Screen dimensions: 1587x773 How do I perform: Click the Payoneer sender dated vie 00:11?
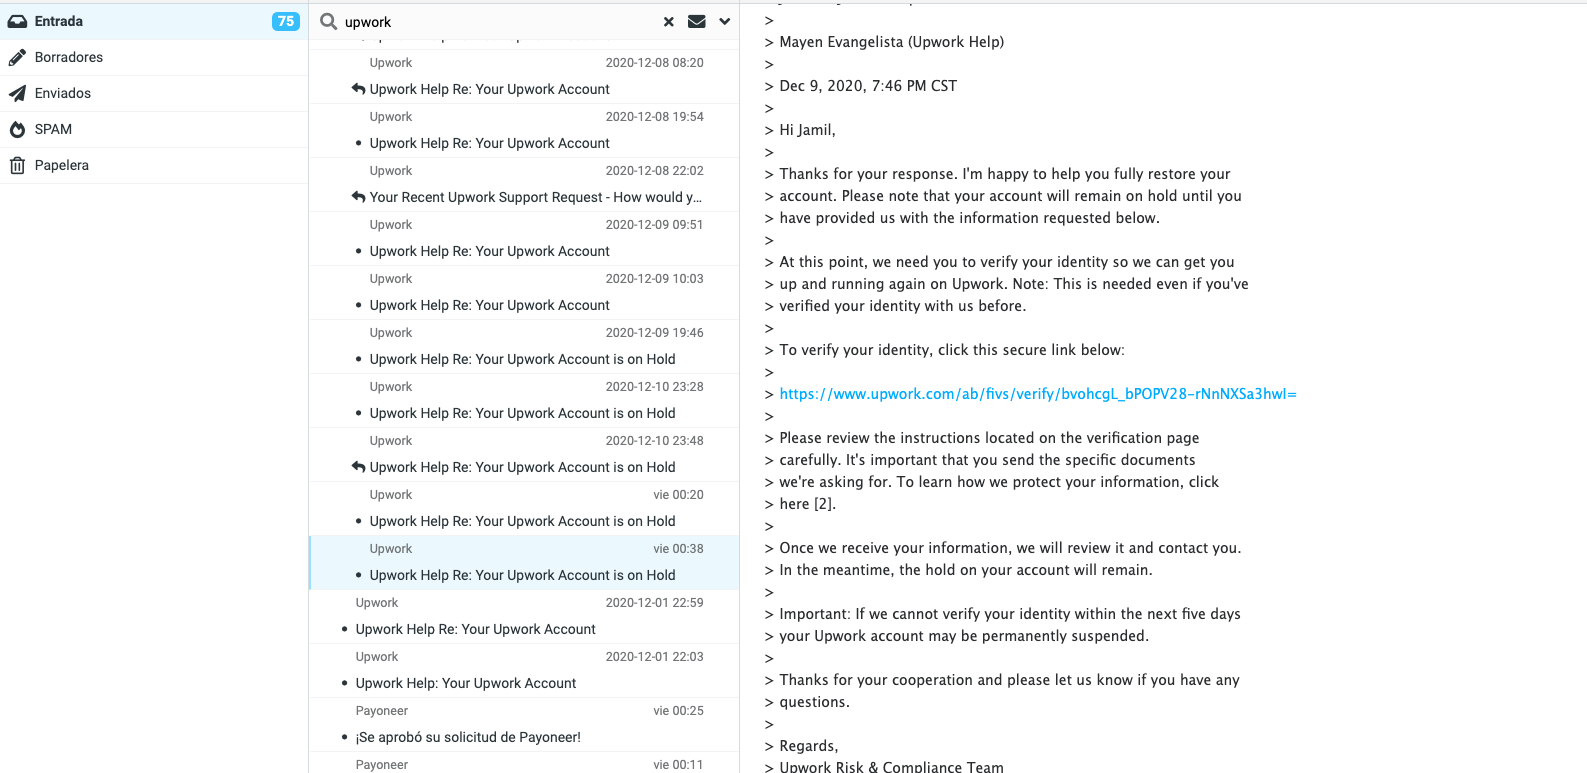coord(382,765)
